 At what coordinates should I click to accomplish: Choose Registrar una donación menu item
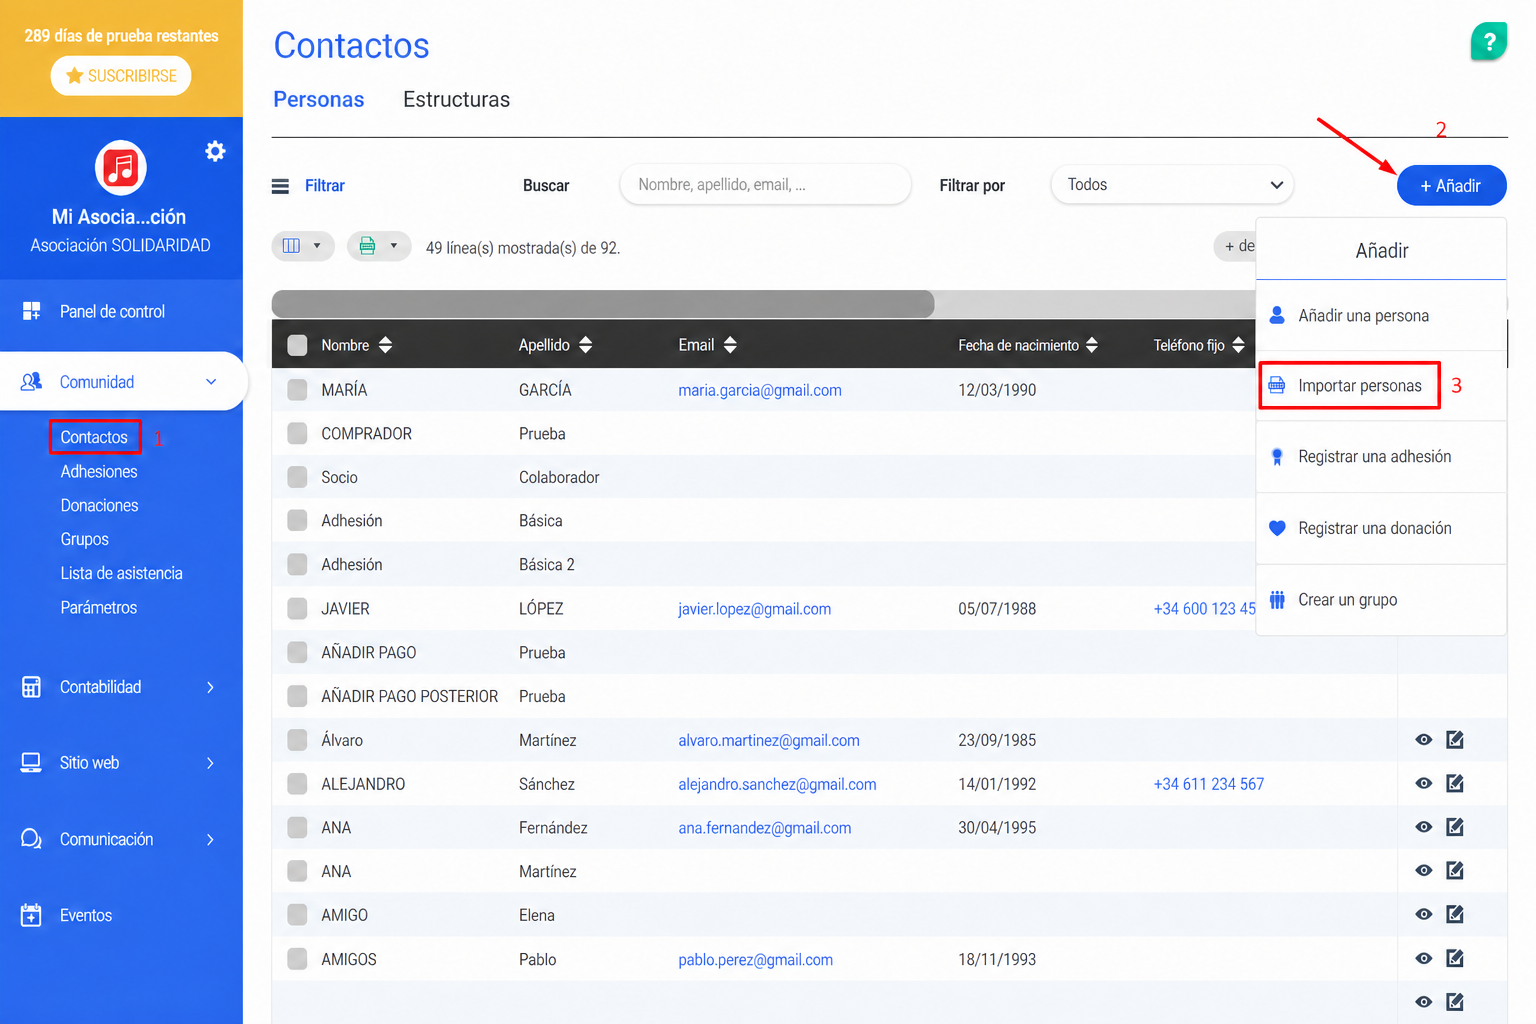click(x=1381, y=528)
